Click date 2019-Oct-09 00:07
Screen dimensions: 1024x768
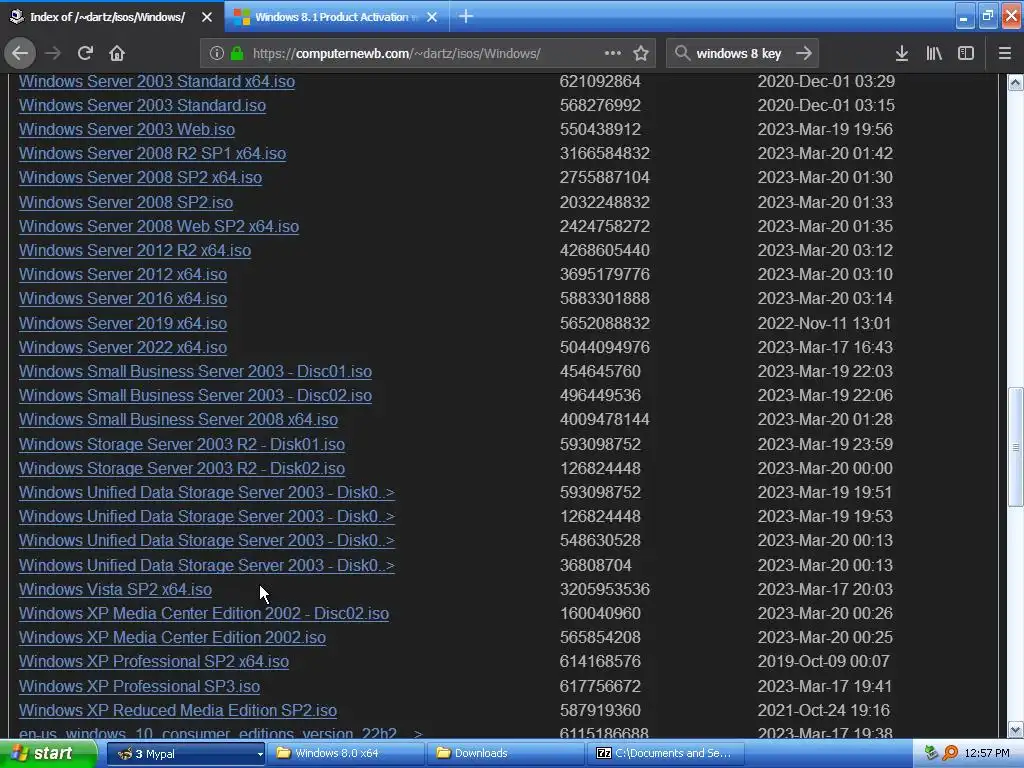tap(824, 662)
